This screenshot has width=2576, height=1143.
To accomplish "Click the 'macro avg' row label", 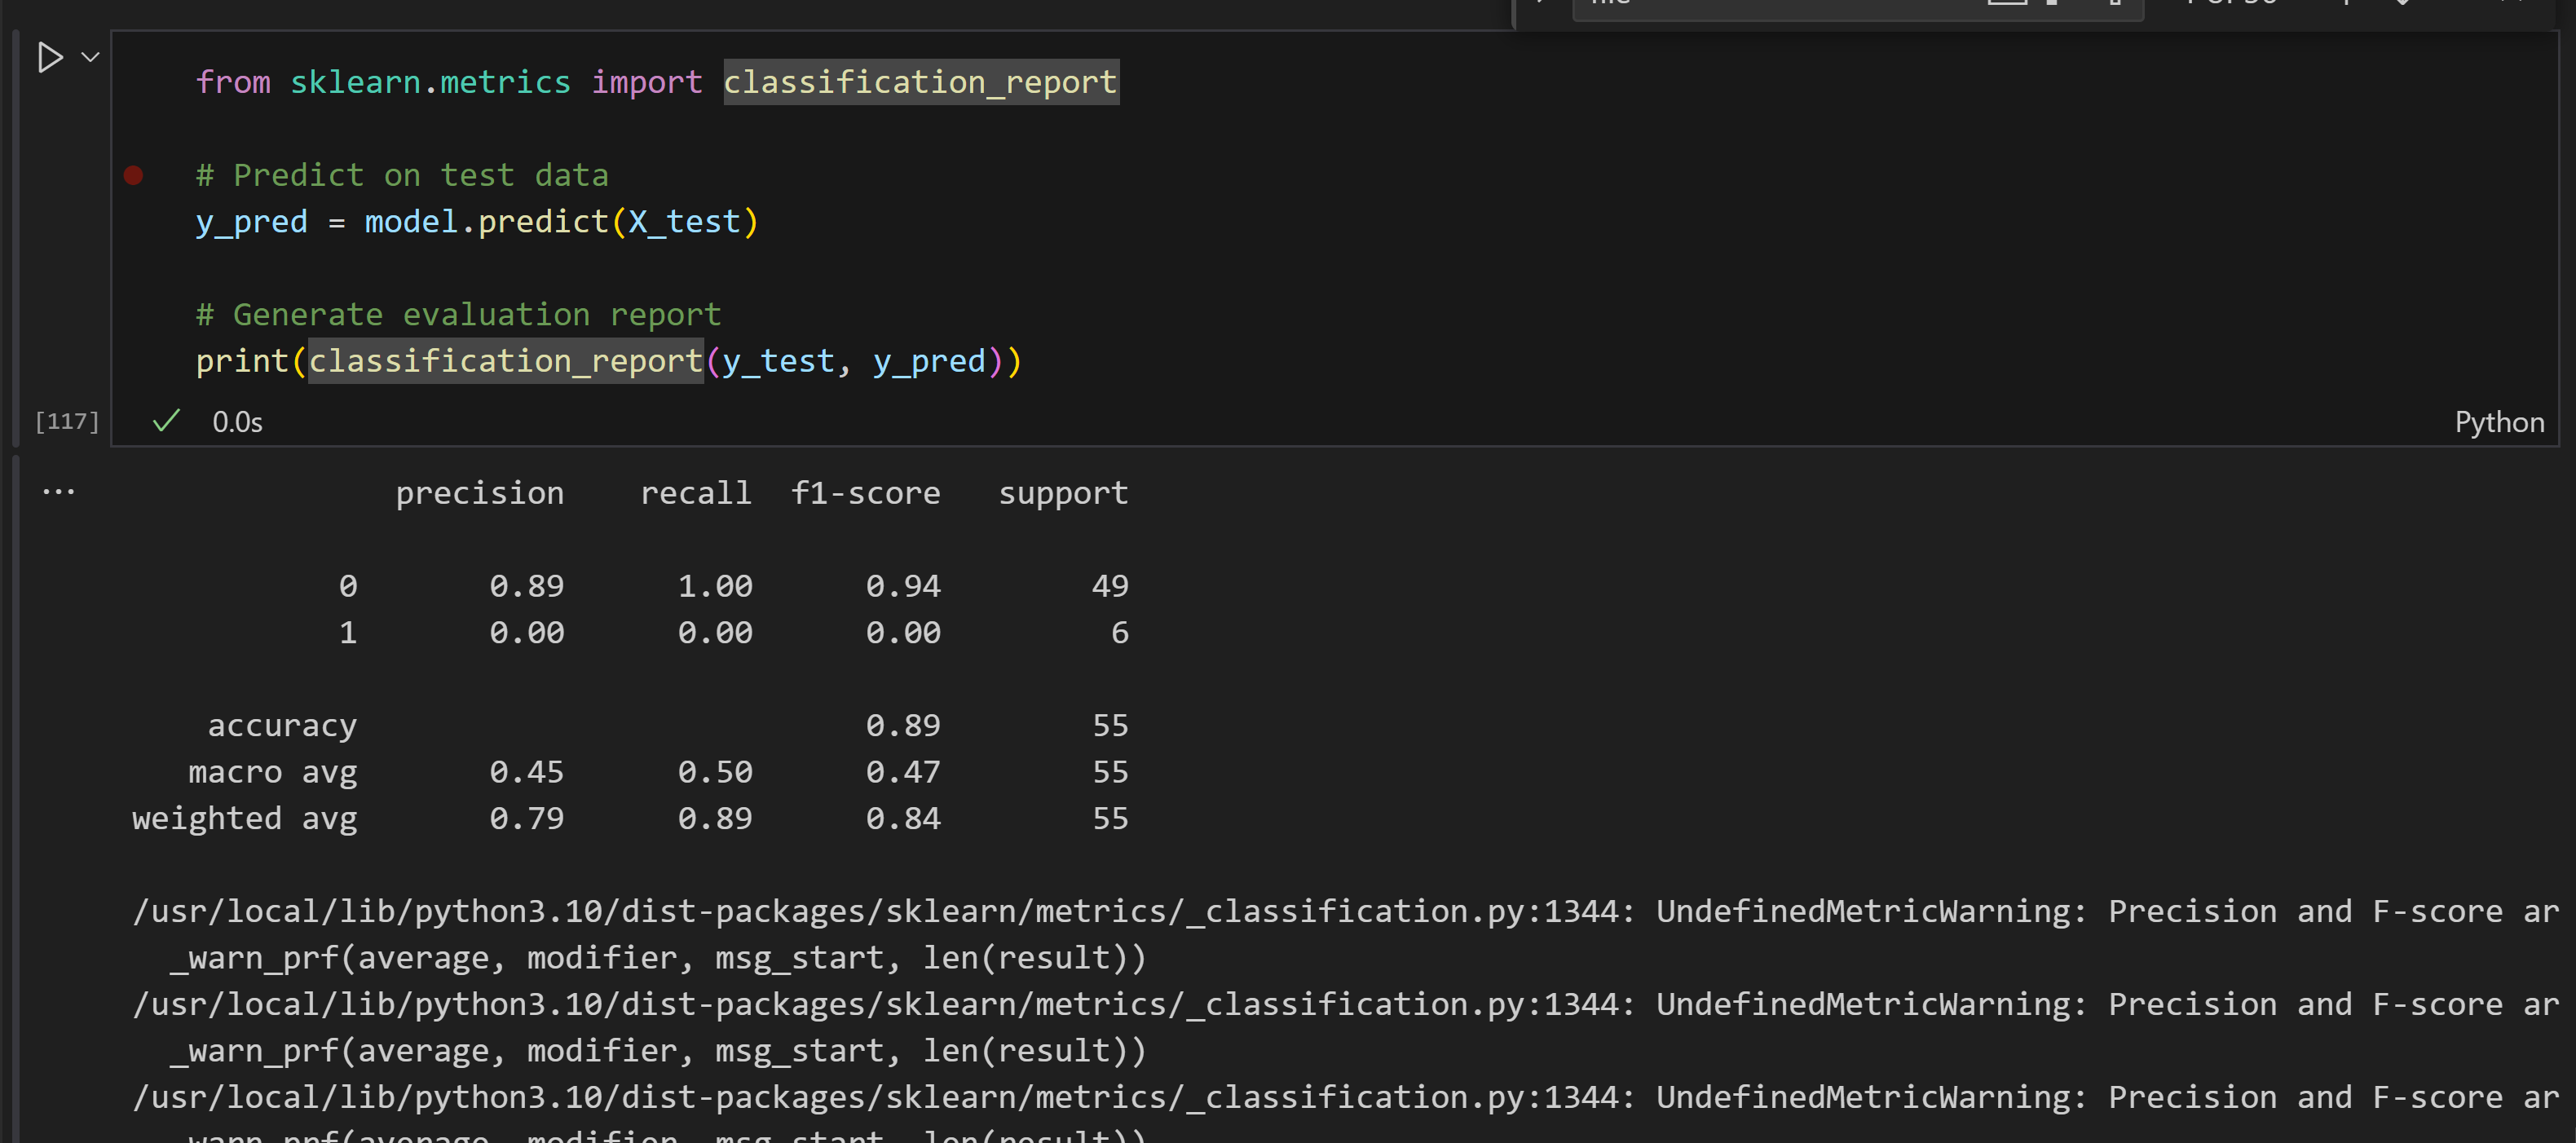I will click(273, 773).
